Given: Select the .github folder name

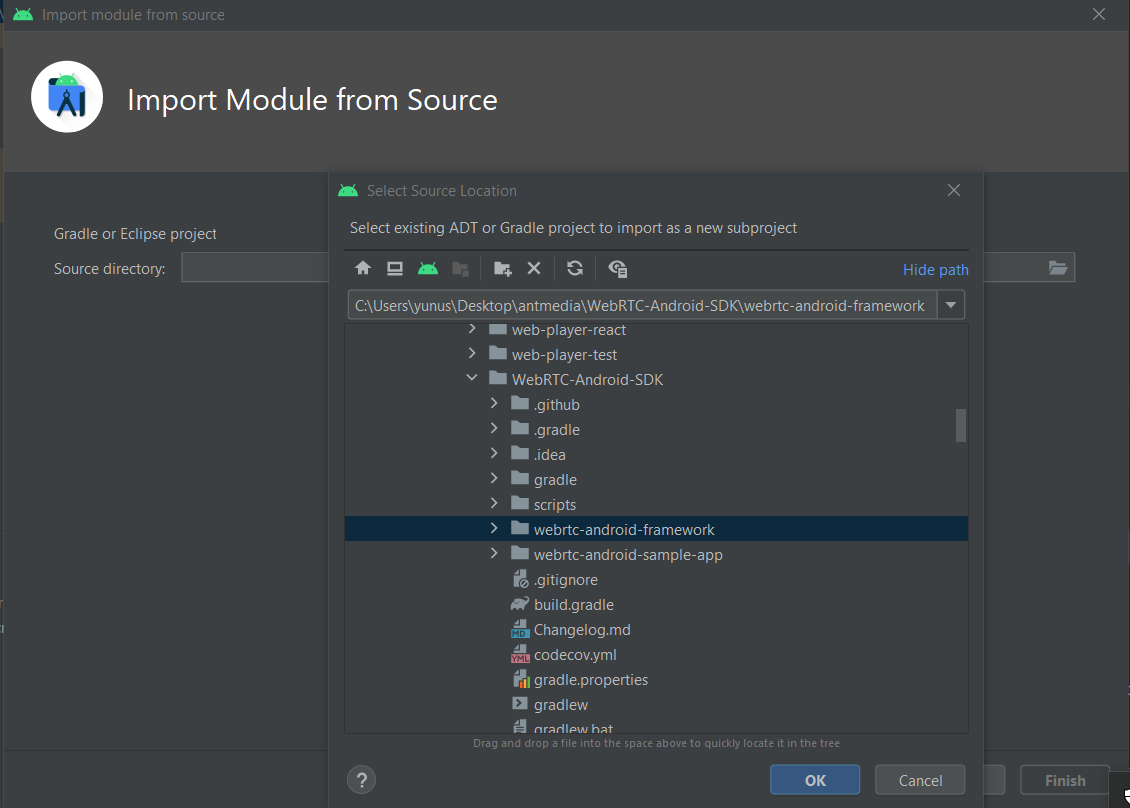Looking at the screenshot, I should click(x=556, y=405).
